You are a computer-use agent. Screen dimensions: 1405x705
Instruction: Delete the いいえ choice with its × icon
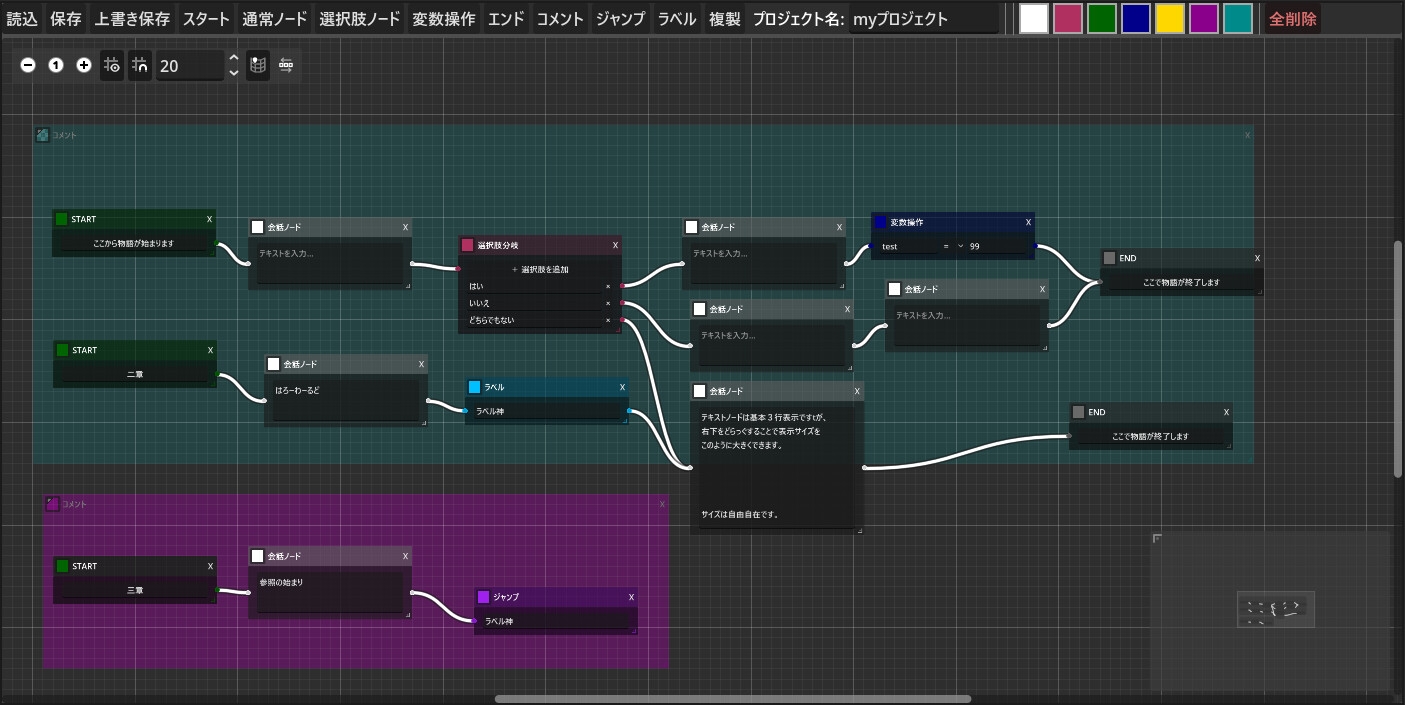608,303
